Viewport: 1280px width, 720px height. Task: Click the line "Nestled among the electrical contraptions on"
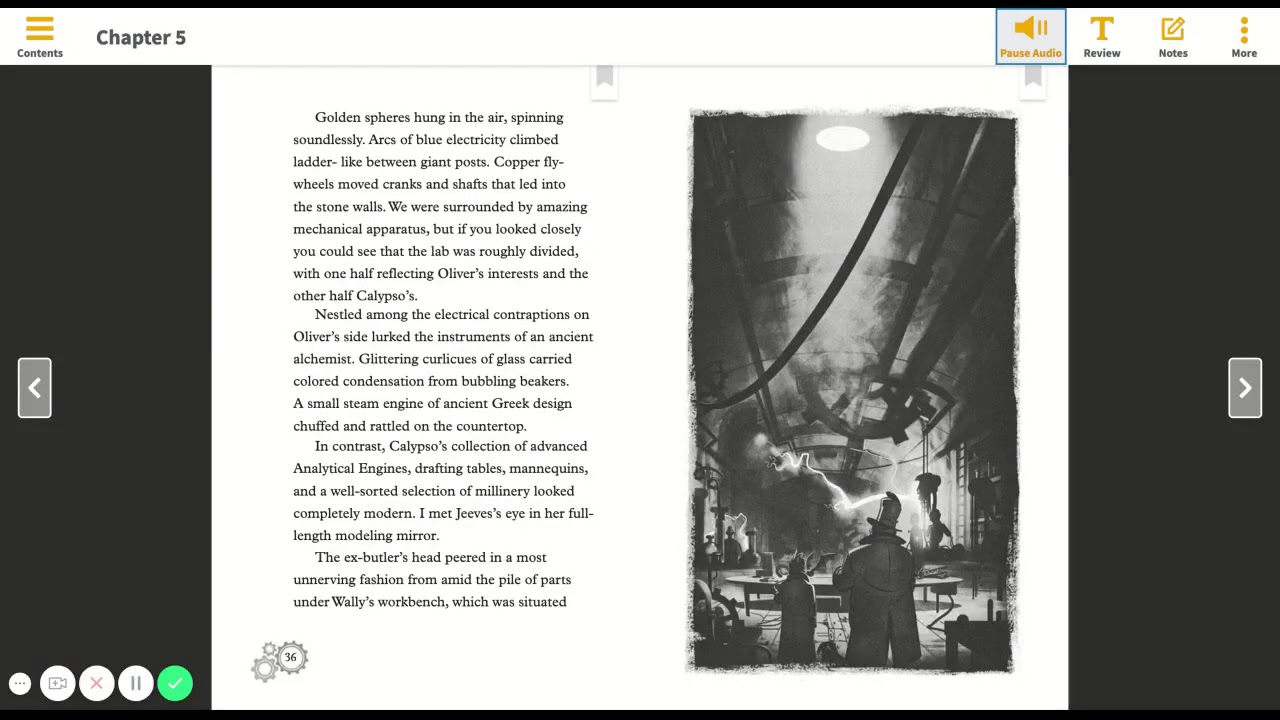(452, 315)
